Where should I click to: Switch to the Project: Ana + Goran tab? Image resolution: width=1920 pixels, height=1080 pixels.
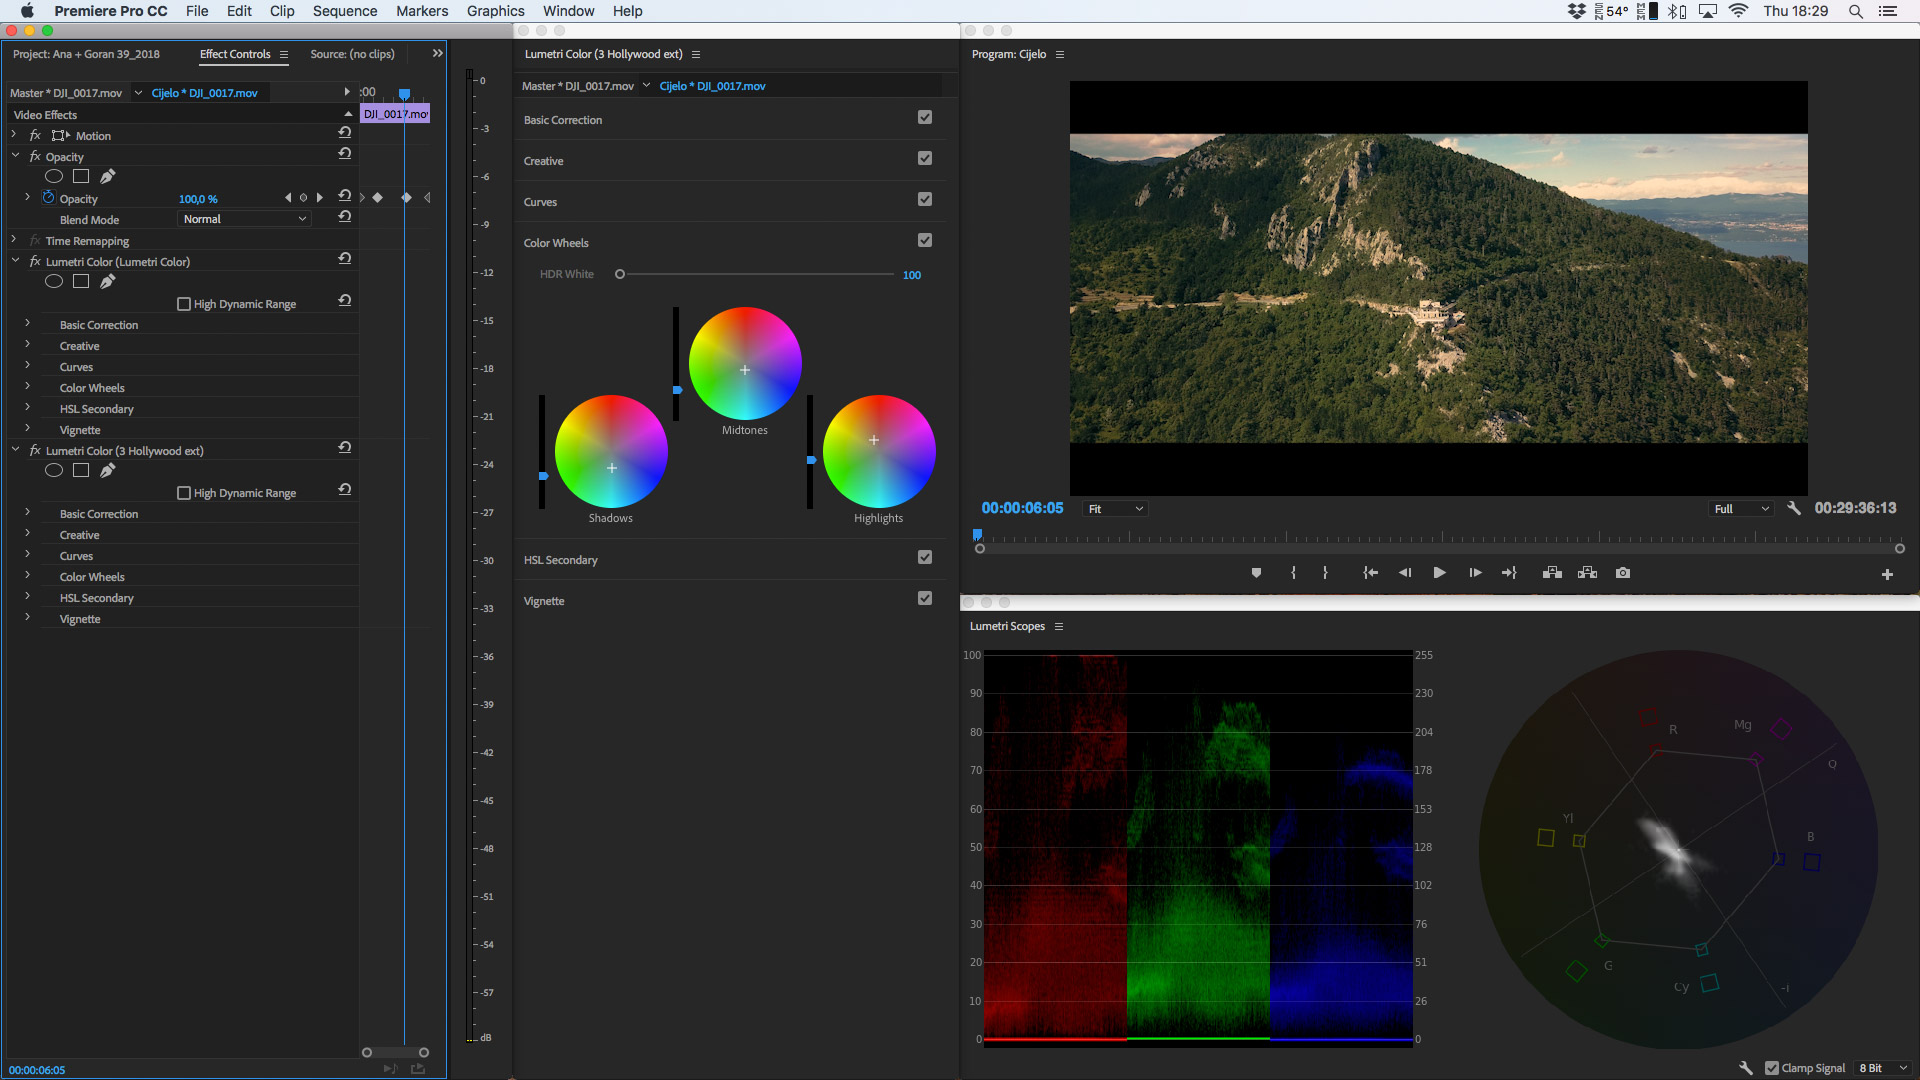(86, 54)
